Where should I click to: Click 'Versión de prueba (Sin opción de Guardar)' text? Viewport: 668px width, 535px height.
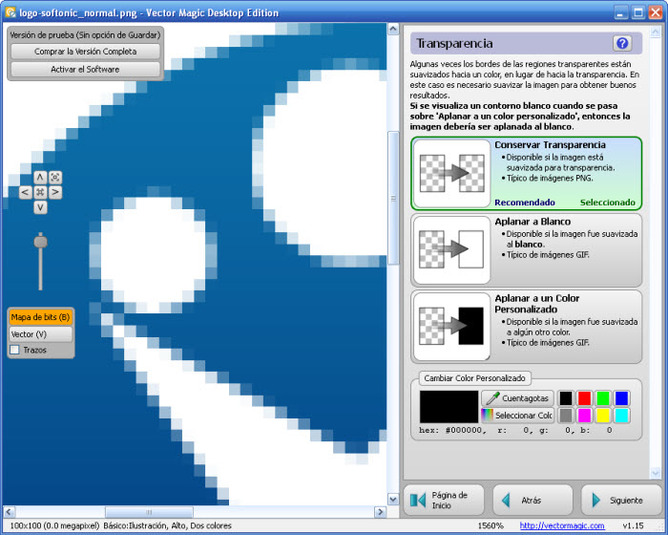pos(85,35)
